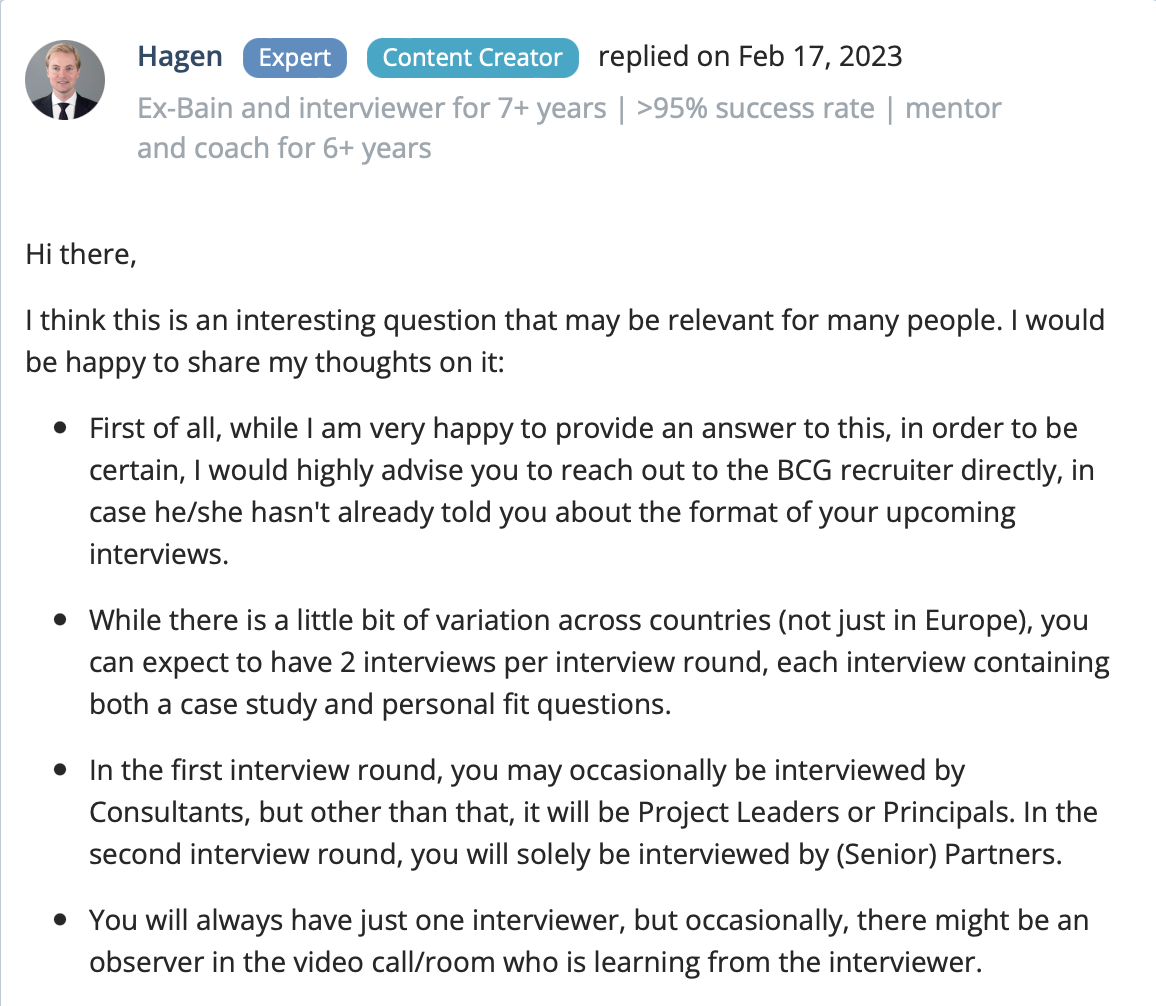Click the bullet dot before 'While there is'

(x=60, y=621)
